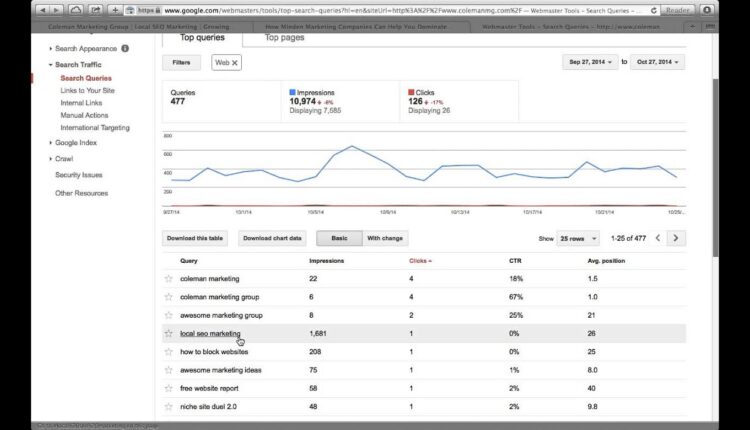Go to next page of results arrow

[x=676, y=238]
